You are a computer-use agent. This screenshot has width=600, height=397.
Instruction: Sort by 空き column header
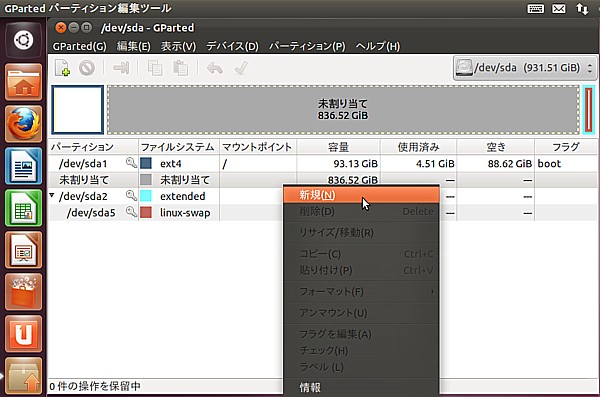[x=496, y=147]
